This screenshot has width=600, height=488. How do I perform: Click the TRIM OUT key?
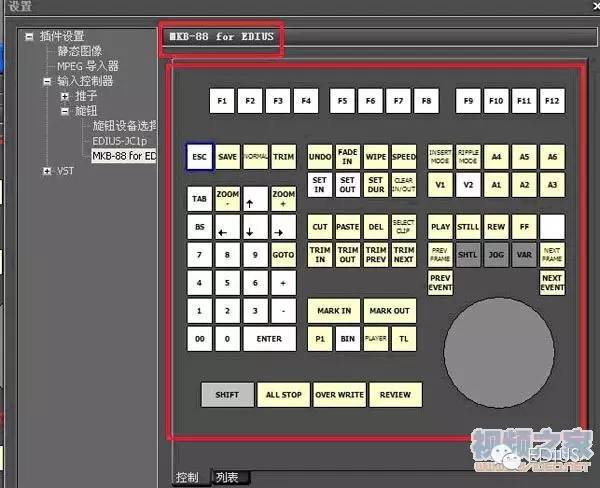348,255
